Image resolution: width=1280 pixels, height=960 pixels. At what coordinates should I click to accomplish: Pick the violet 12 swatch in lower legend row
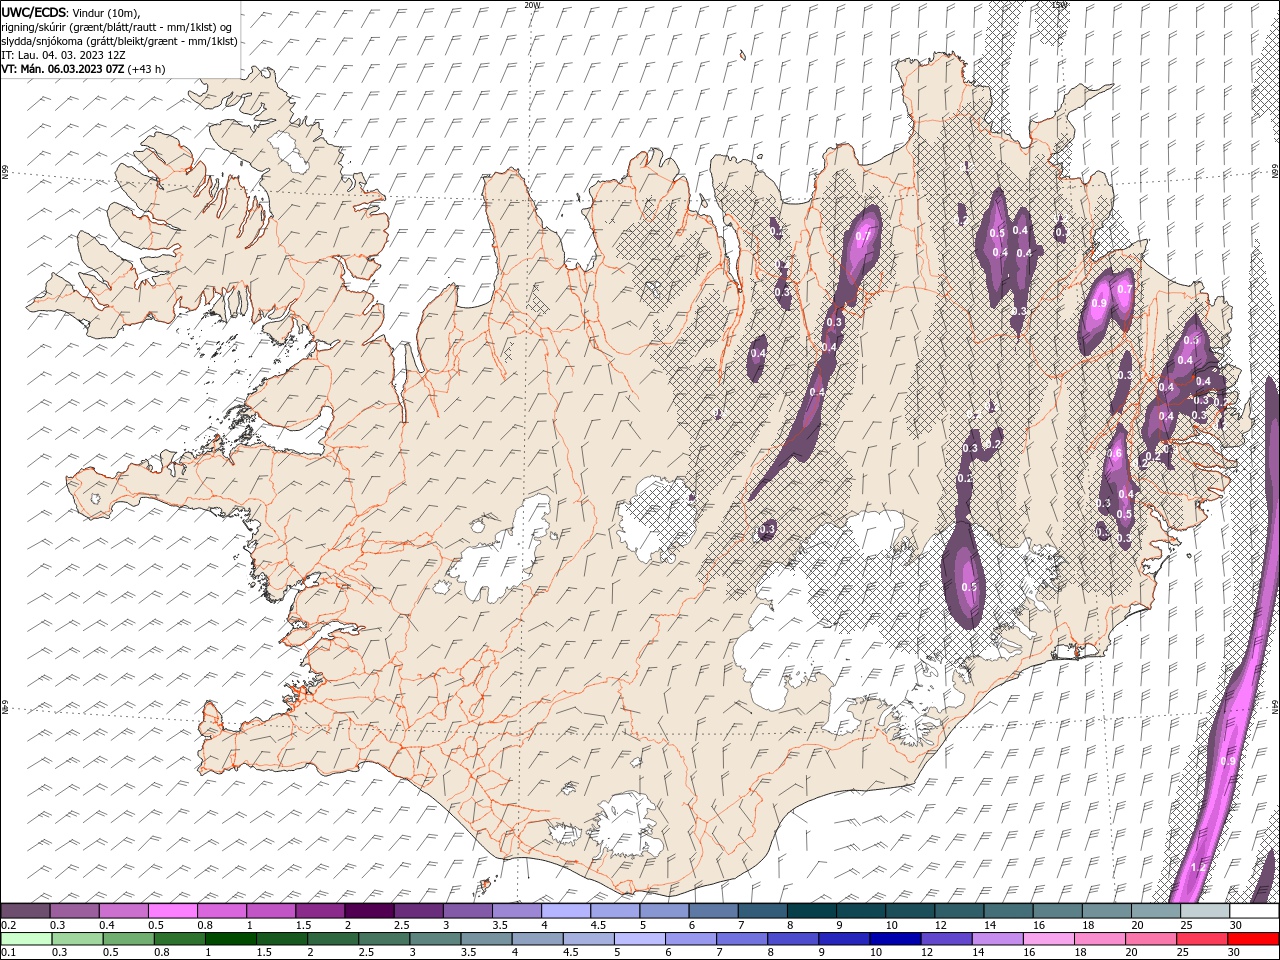947,938
